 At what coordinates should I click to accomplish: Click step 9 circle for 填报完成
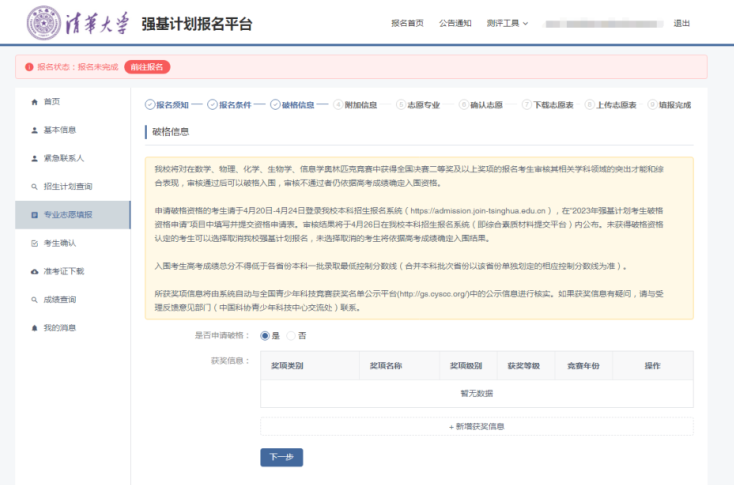pyautogui.click(x=652, y=105)
